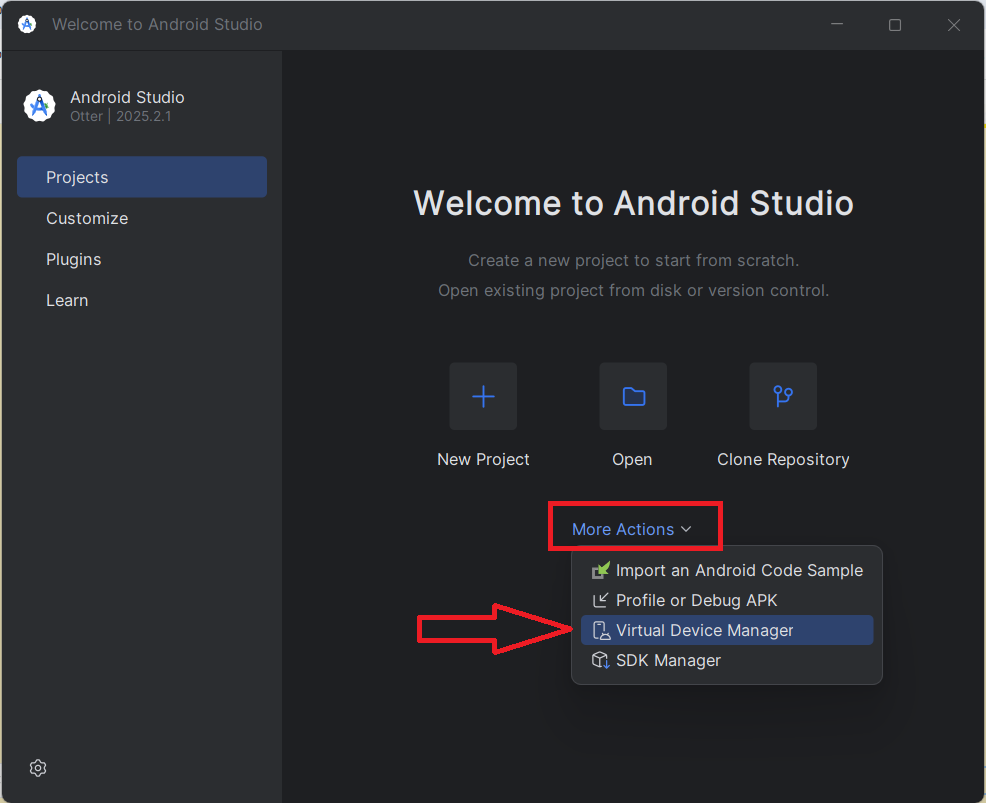Click the title bar Android Studio icon
Image resolution: width=986 pixels, height=803 pixels.
pos(27,24)
